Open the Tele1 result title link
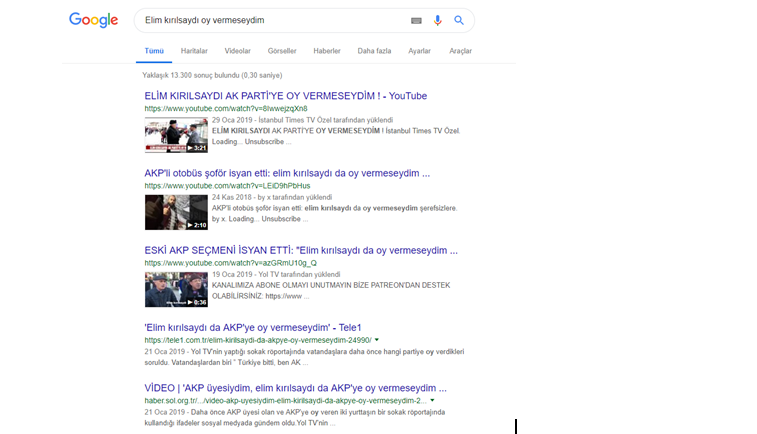Image resolution: width=757 pixels, height=434 pixels. pos(252,327)
